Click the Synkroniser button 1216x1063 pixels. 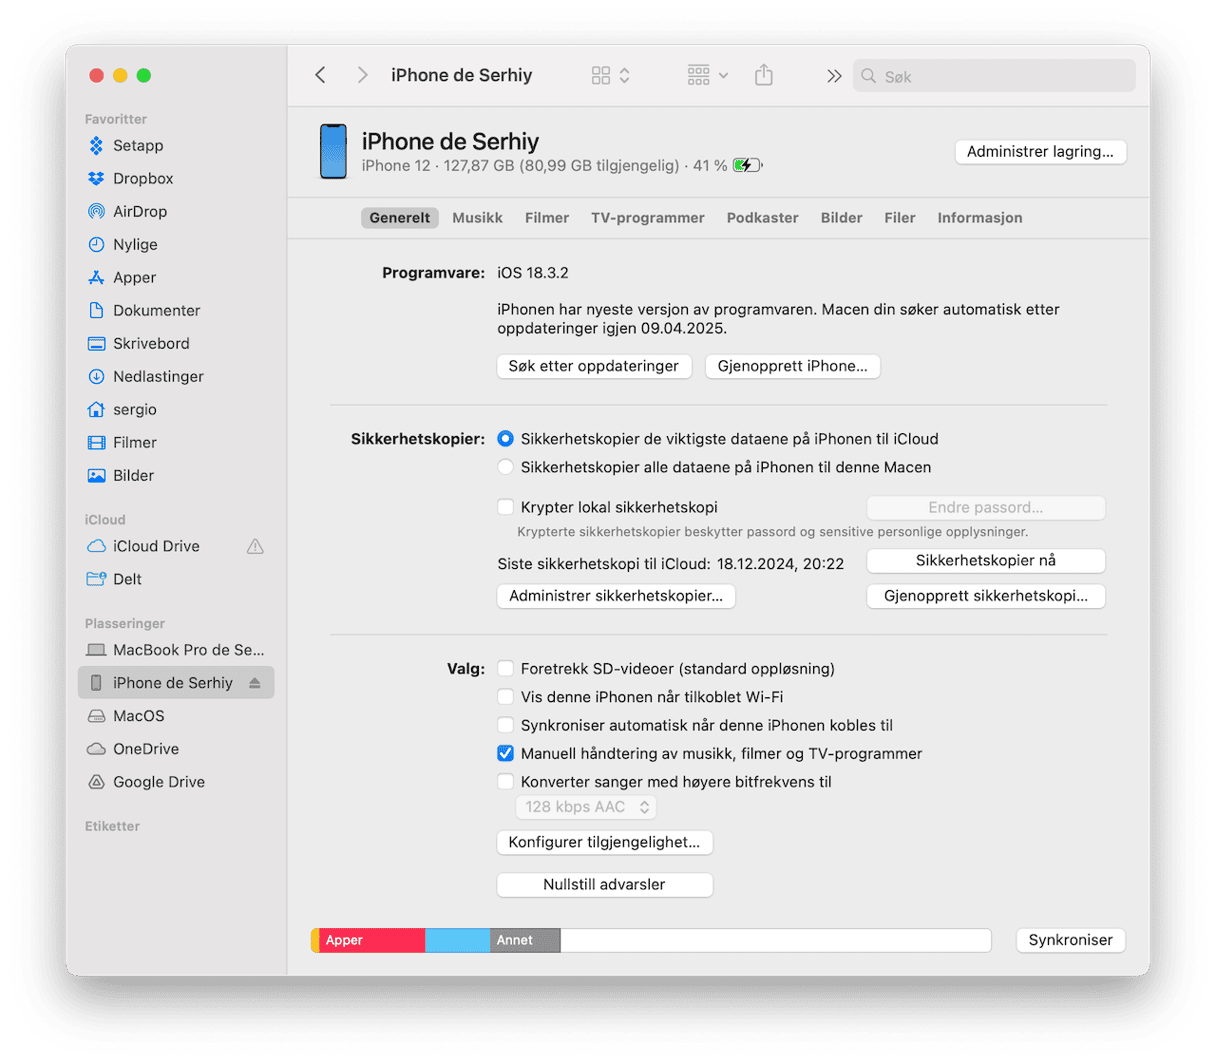coord(1071,940)
